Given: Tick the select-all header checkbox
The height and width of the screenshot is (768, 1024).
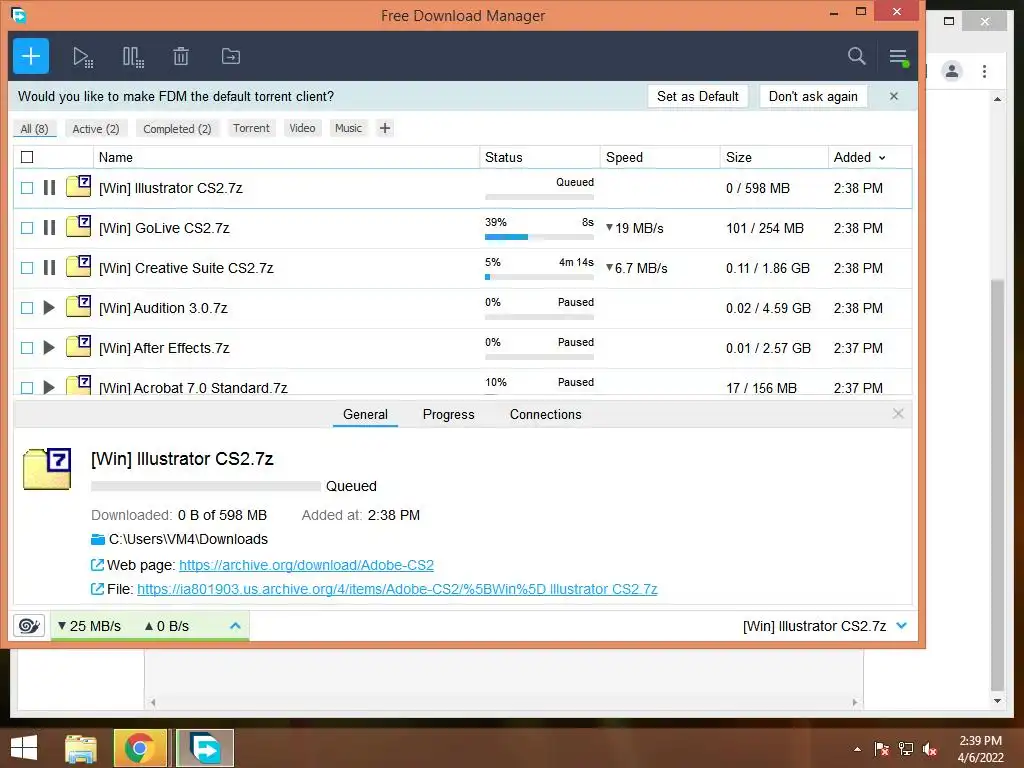Looking at the screenshot, I should pyautogui.click(x=27, y=157).
